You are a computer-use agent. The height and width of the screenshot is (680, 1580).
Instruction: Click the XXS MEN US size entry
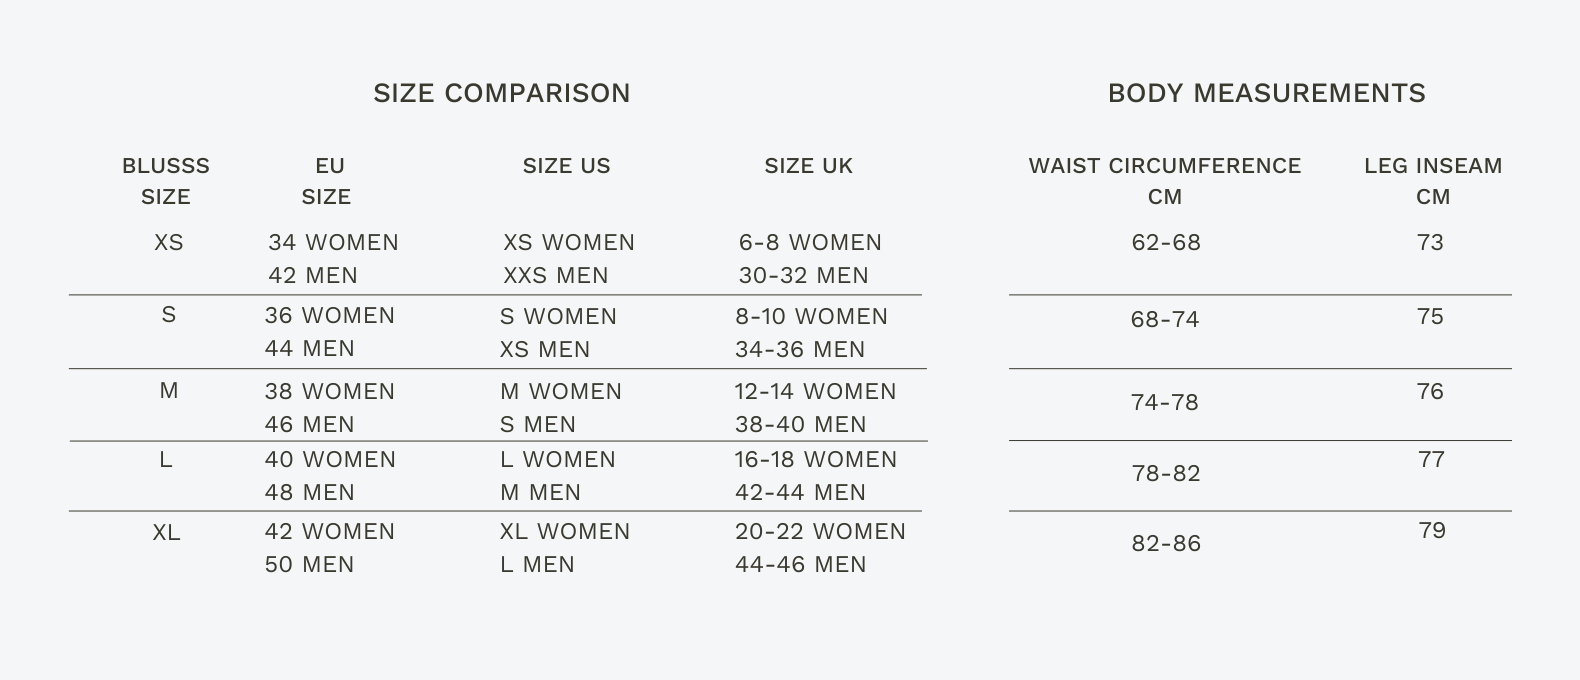tap(555, 276)
